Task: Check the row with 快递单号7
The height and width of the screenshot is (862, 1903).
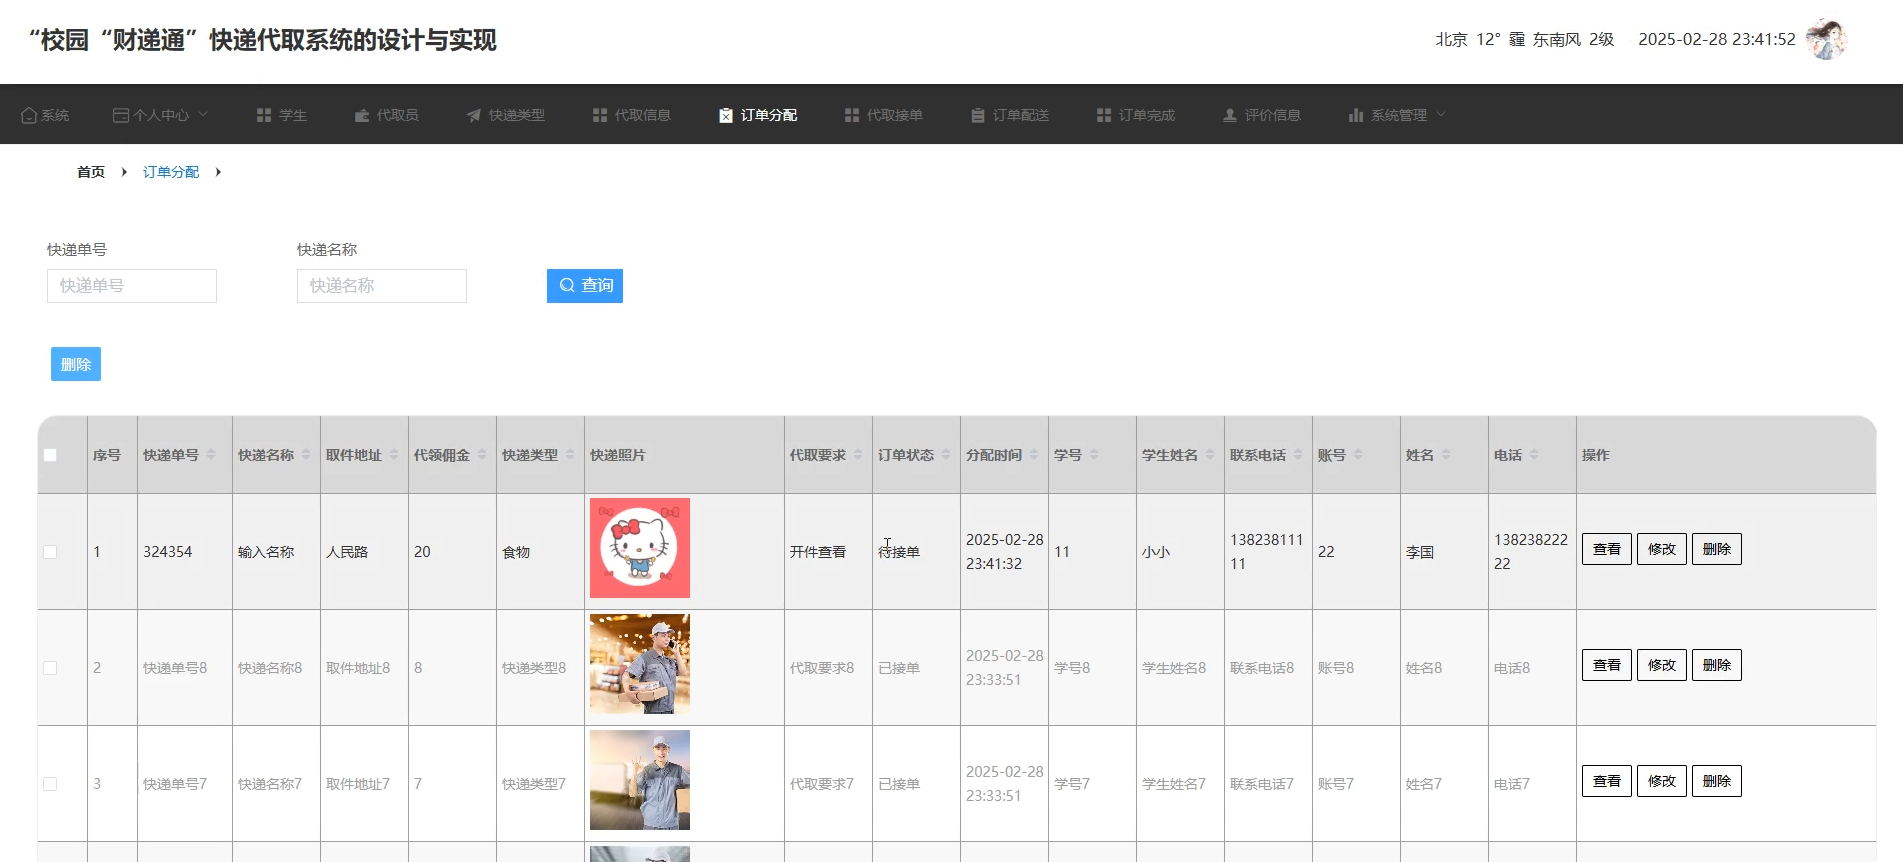Action: click(50, 784)
